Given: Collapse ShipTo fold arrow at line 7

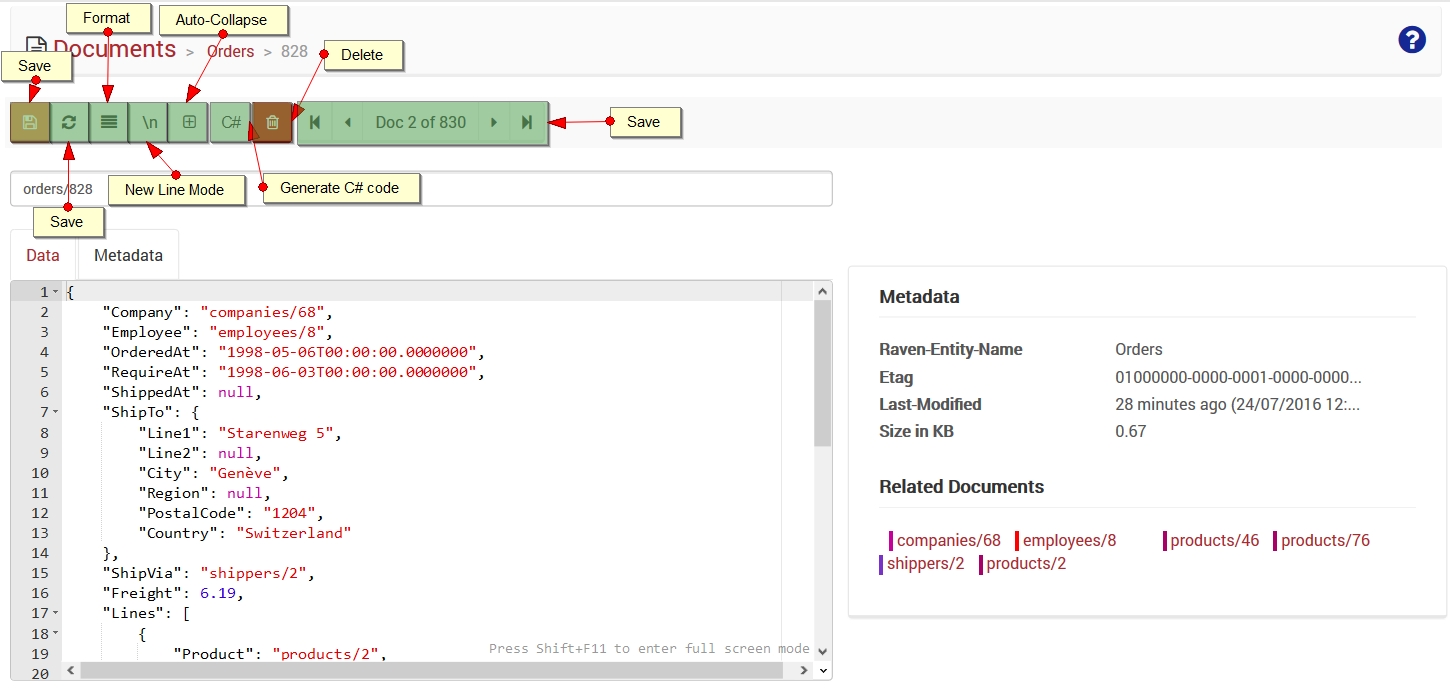Looking at the screenshot, I should pyautogui.click(x=55, y=412).
